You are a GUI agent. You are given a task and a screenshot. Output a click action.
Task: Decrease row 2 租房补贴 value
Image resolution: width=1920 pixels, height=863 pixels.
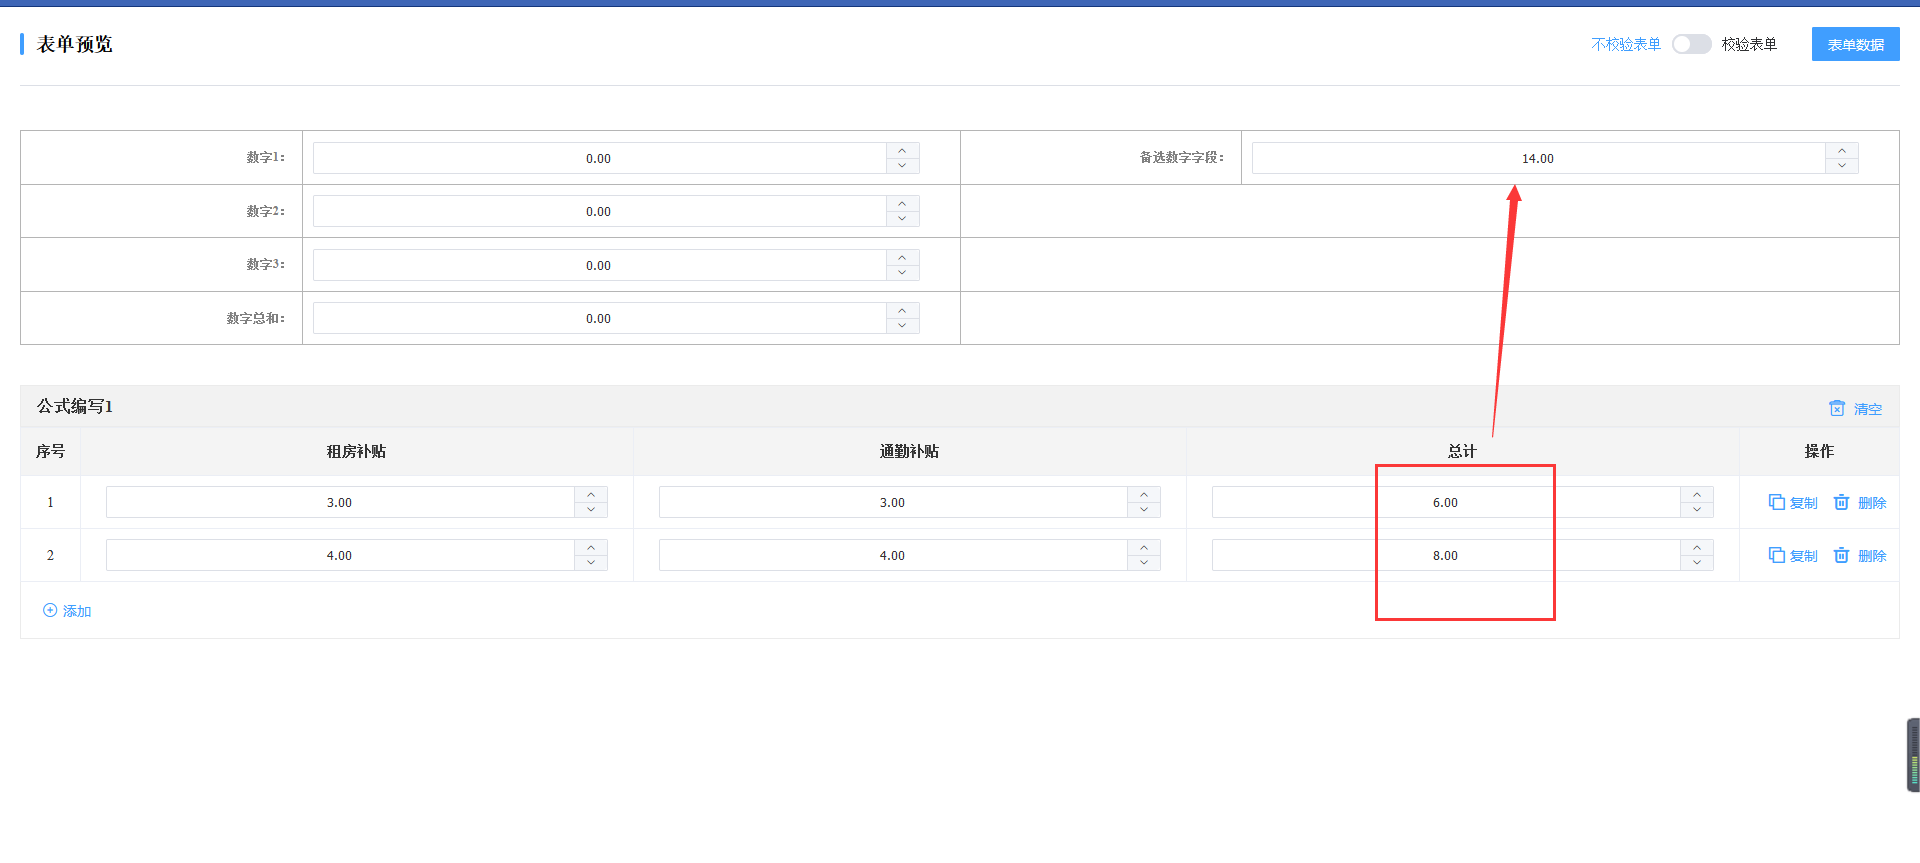[x=591, y=563]
